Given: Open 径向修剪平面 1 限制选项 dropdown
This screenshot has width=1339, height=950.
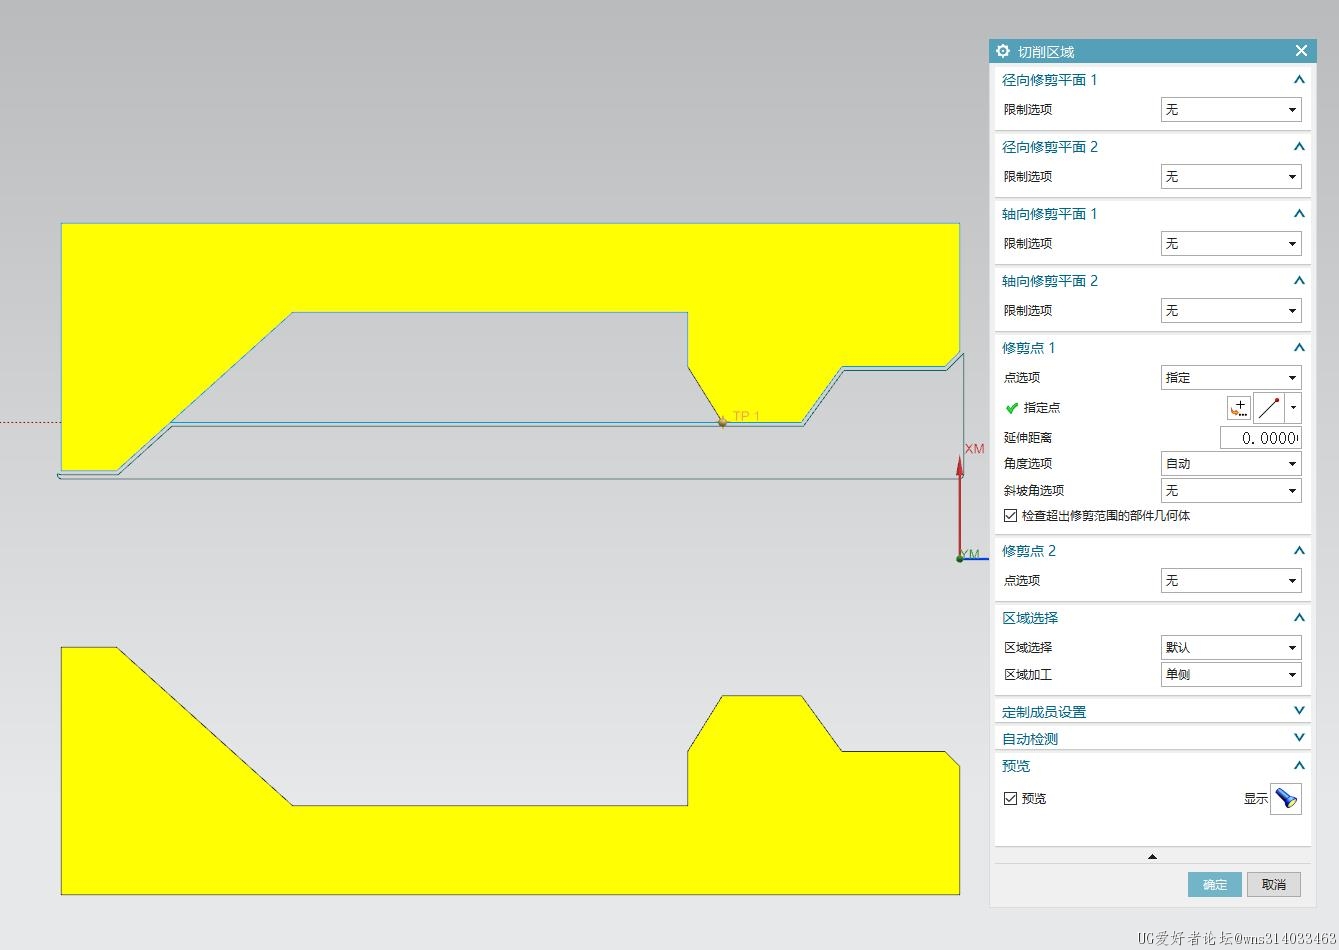Looking at the screenshot, I should click(x=1231, y=110).
